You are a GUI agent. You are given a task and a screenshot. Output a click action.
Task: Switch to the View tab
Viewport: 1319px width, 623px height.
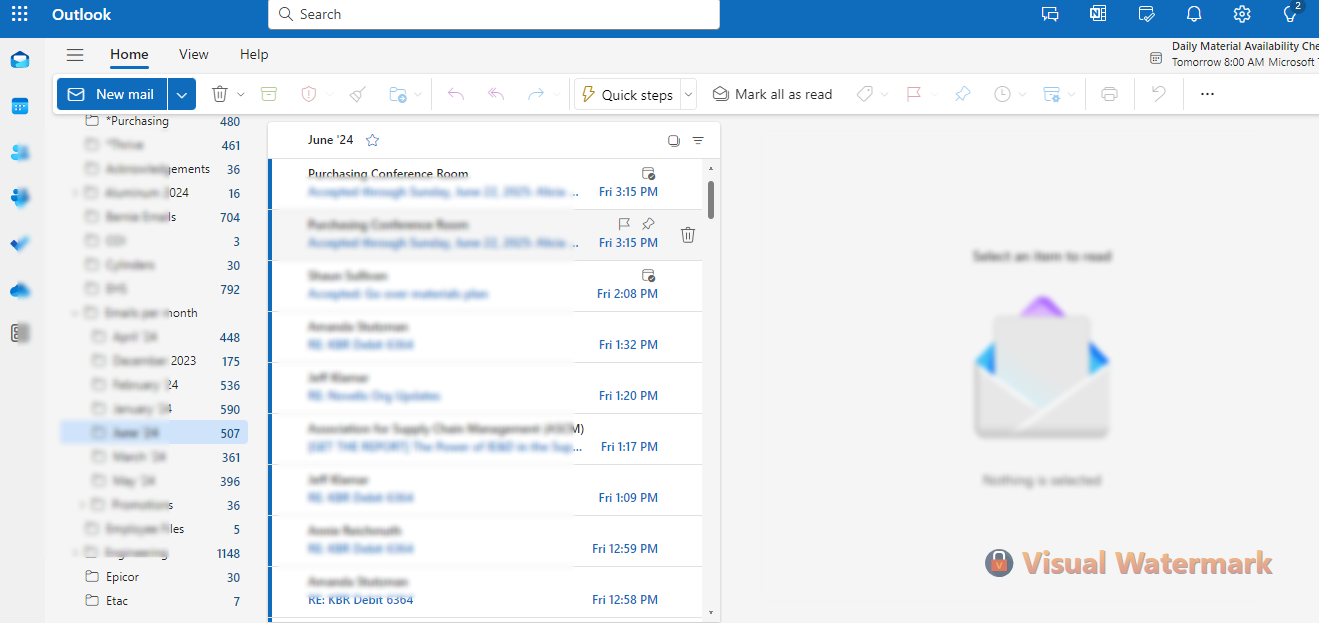point(194,55)
